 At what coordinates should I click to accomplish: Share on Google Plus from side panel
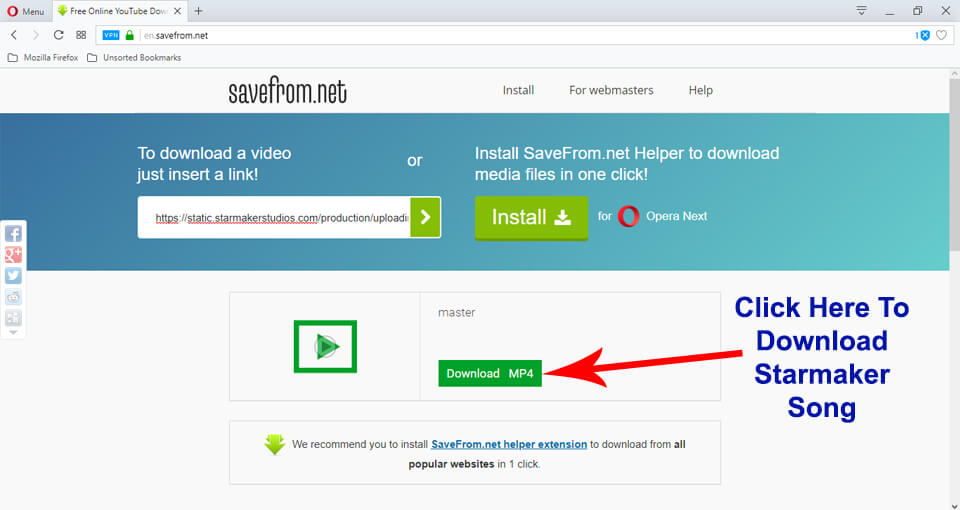13,255
